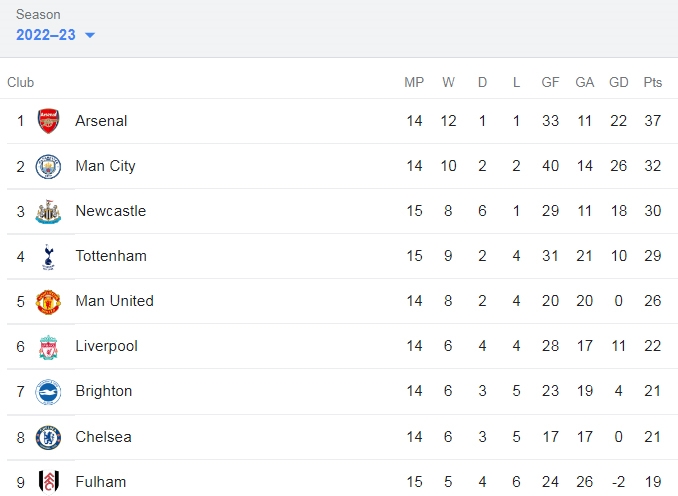
Task: Click the Pts column header
Action: point(652,82)
